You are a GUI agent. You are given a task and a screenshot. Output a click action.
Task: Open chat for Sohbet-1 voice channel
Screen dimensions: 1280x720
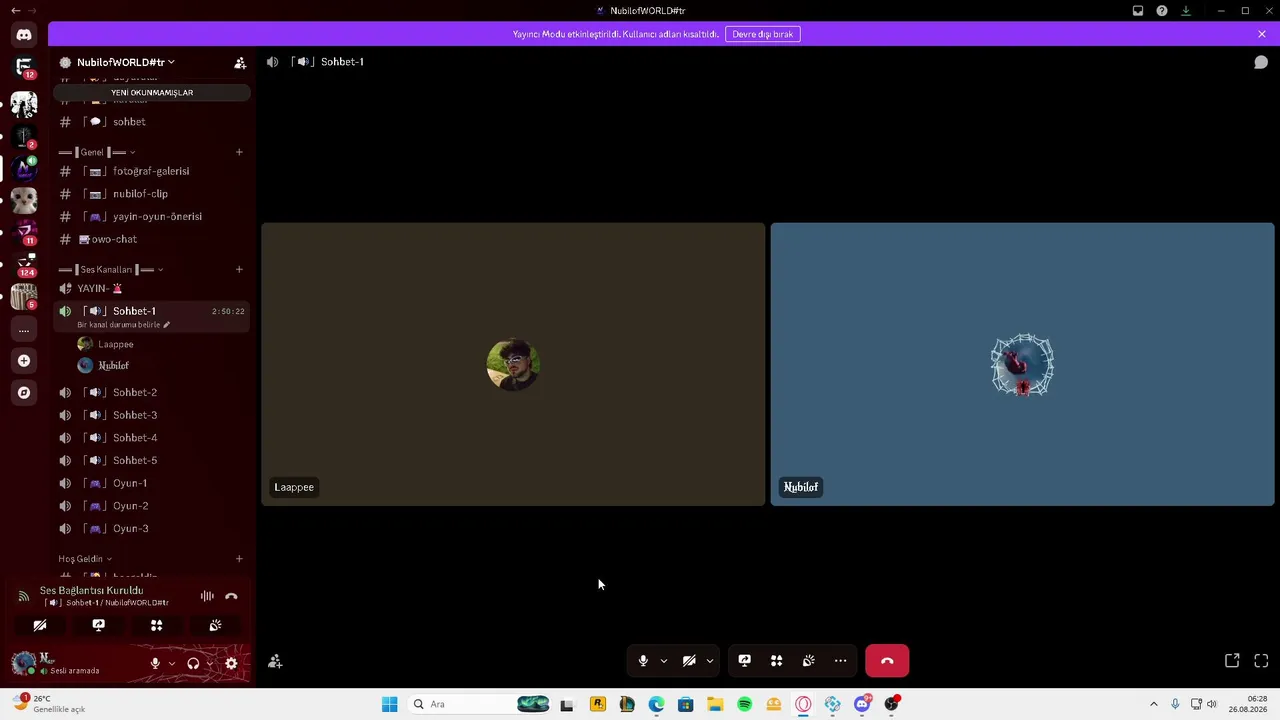(x=1261, y=62)
